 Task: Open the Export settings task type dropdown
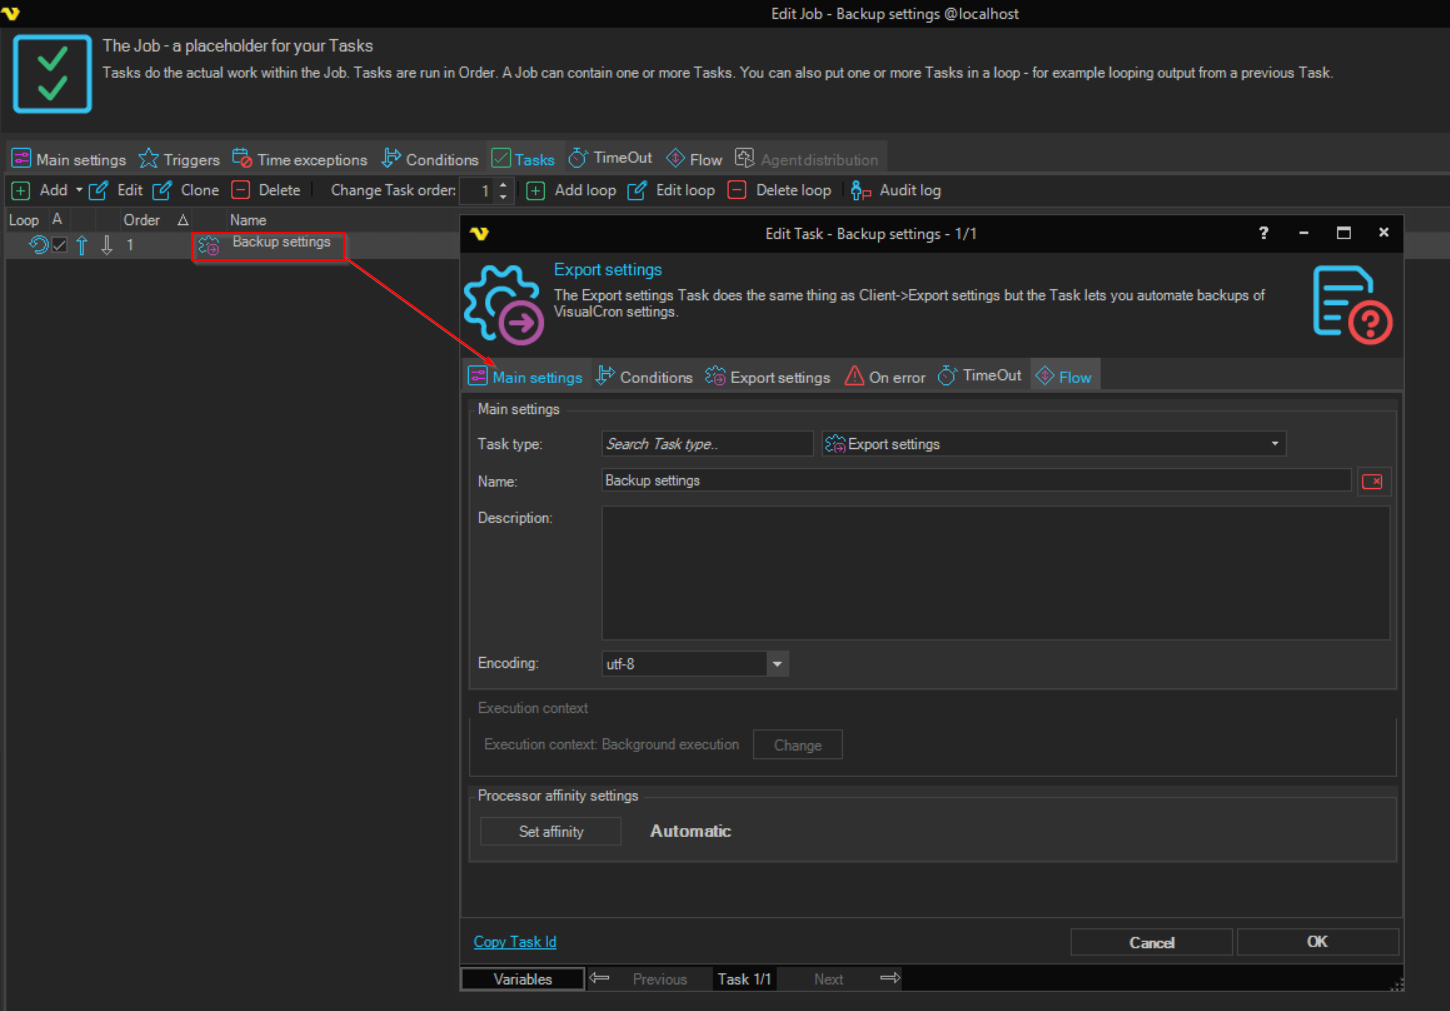1274,444
